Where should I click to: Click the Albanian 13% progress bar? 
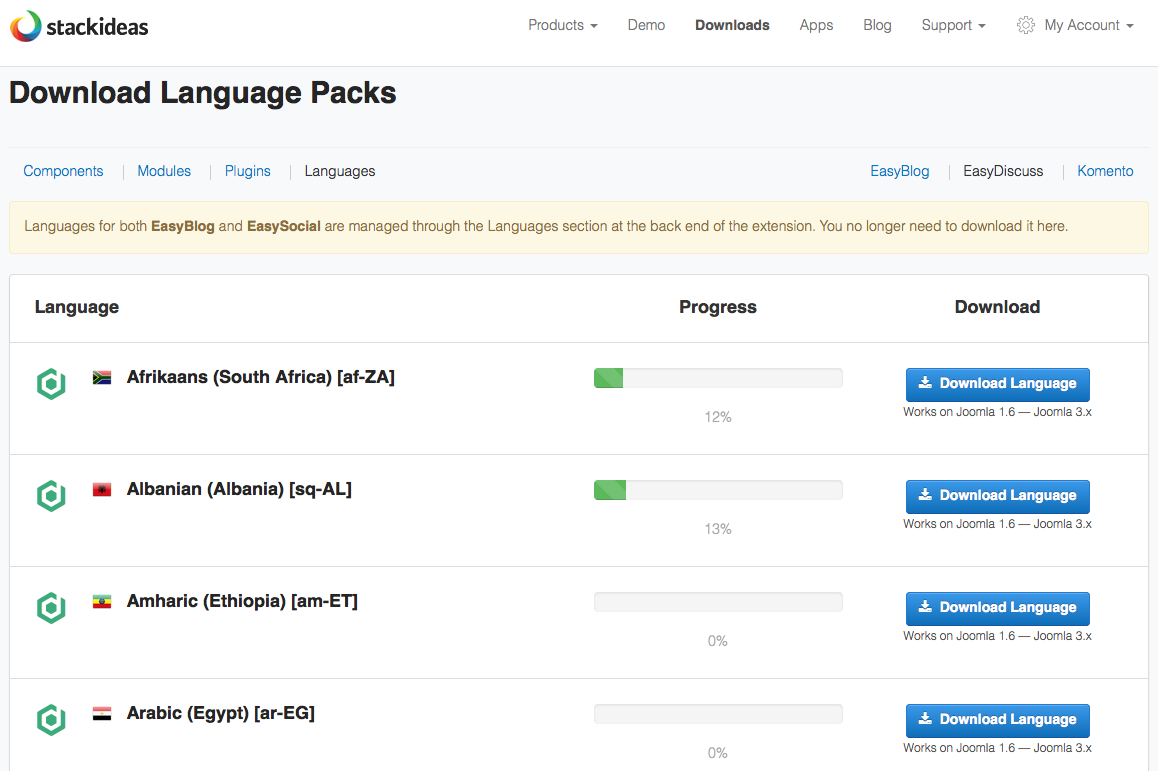718,490
